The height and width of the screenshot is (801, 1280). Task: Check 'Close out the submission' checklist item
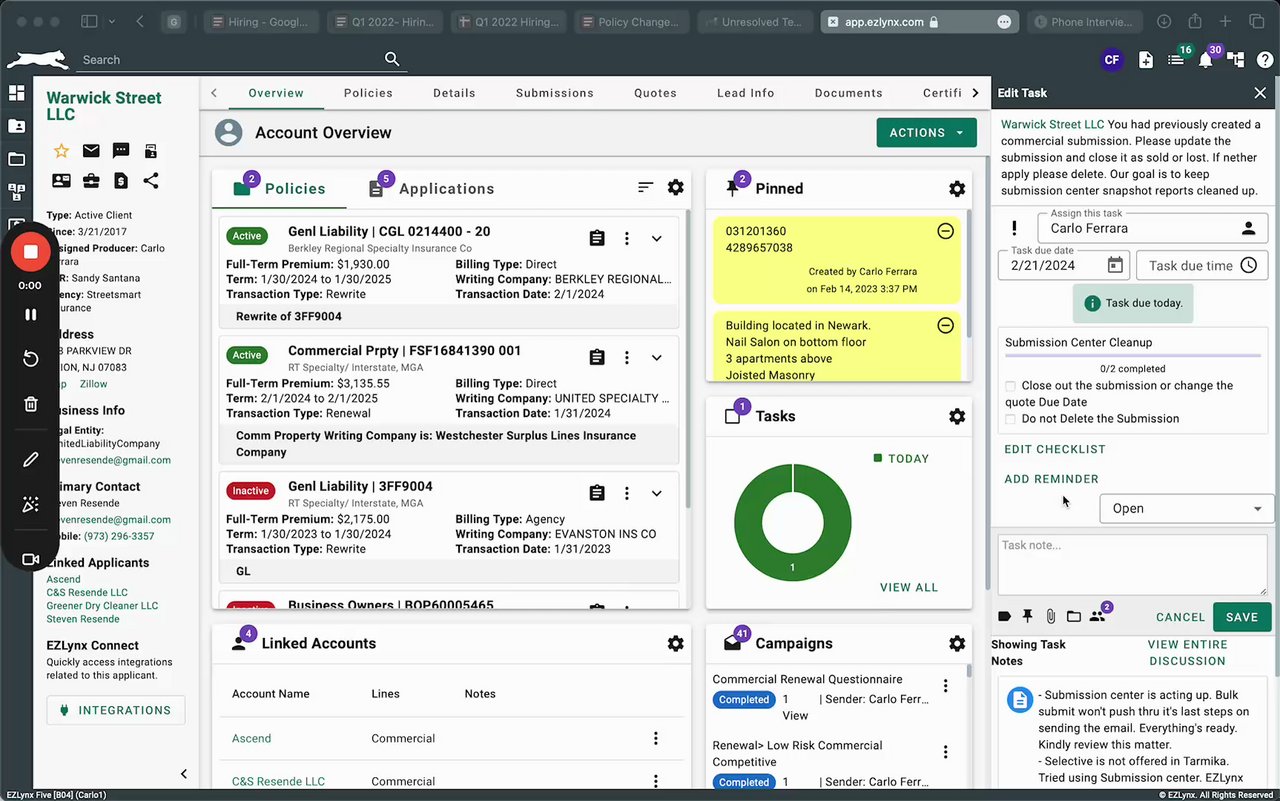click(x=1011, y=386)
